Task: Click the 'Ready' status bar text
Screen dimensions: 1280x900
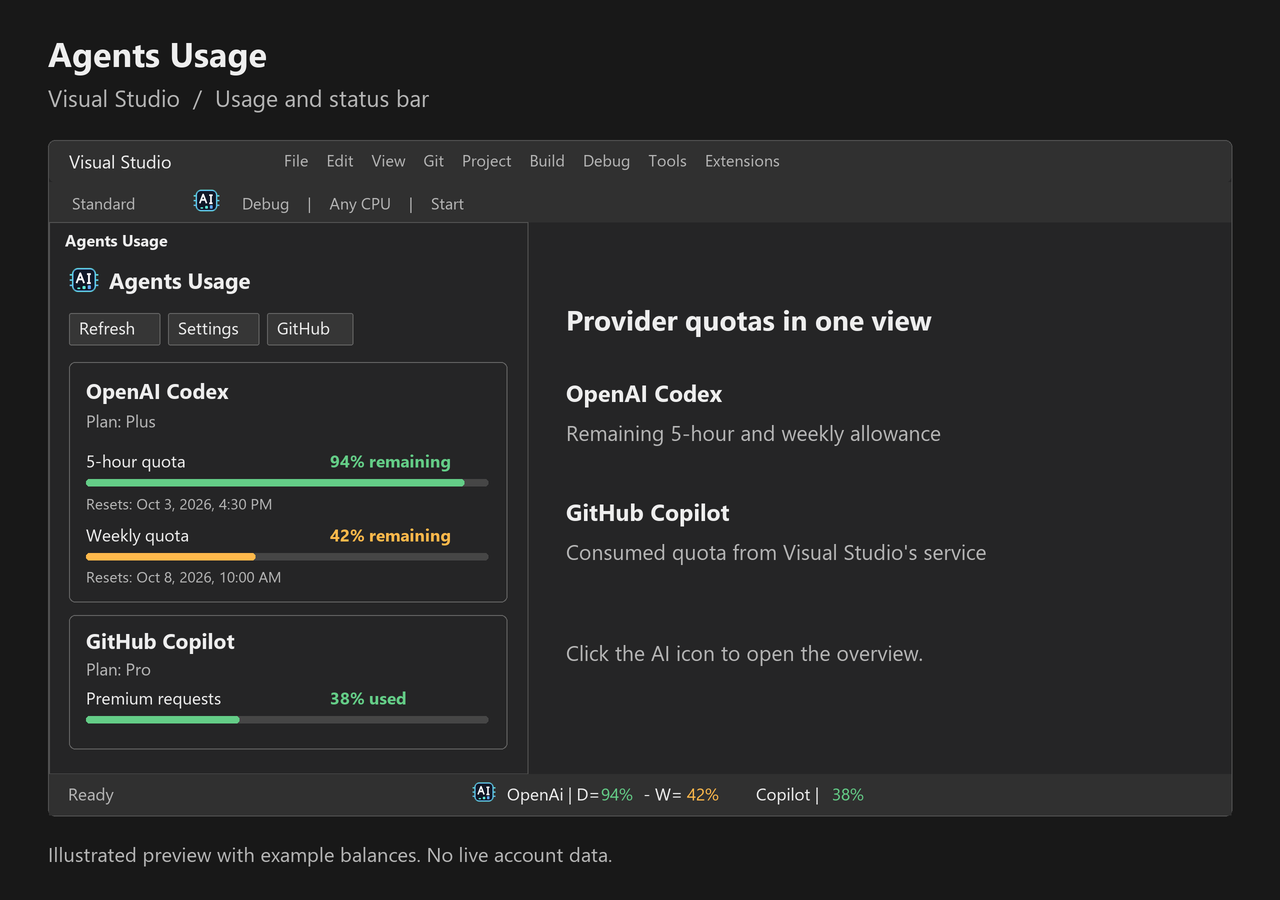Action: (91, 795)
